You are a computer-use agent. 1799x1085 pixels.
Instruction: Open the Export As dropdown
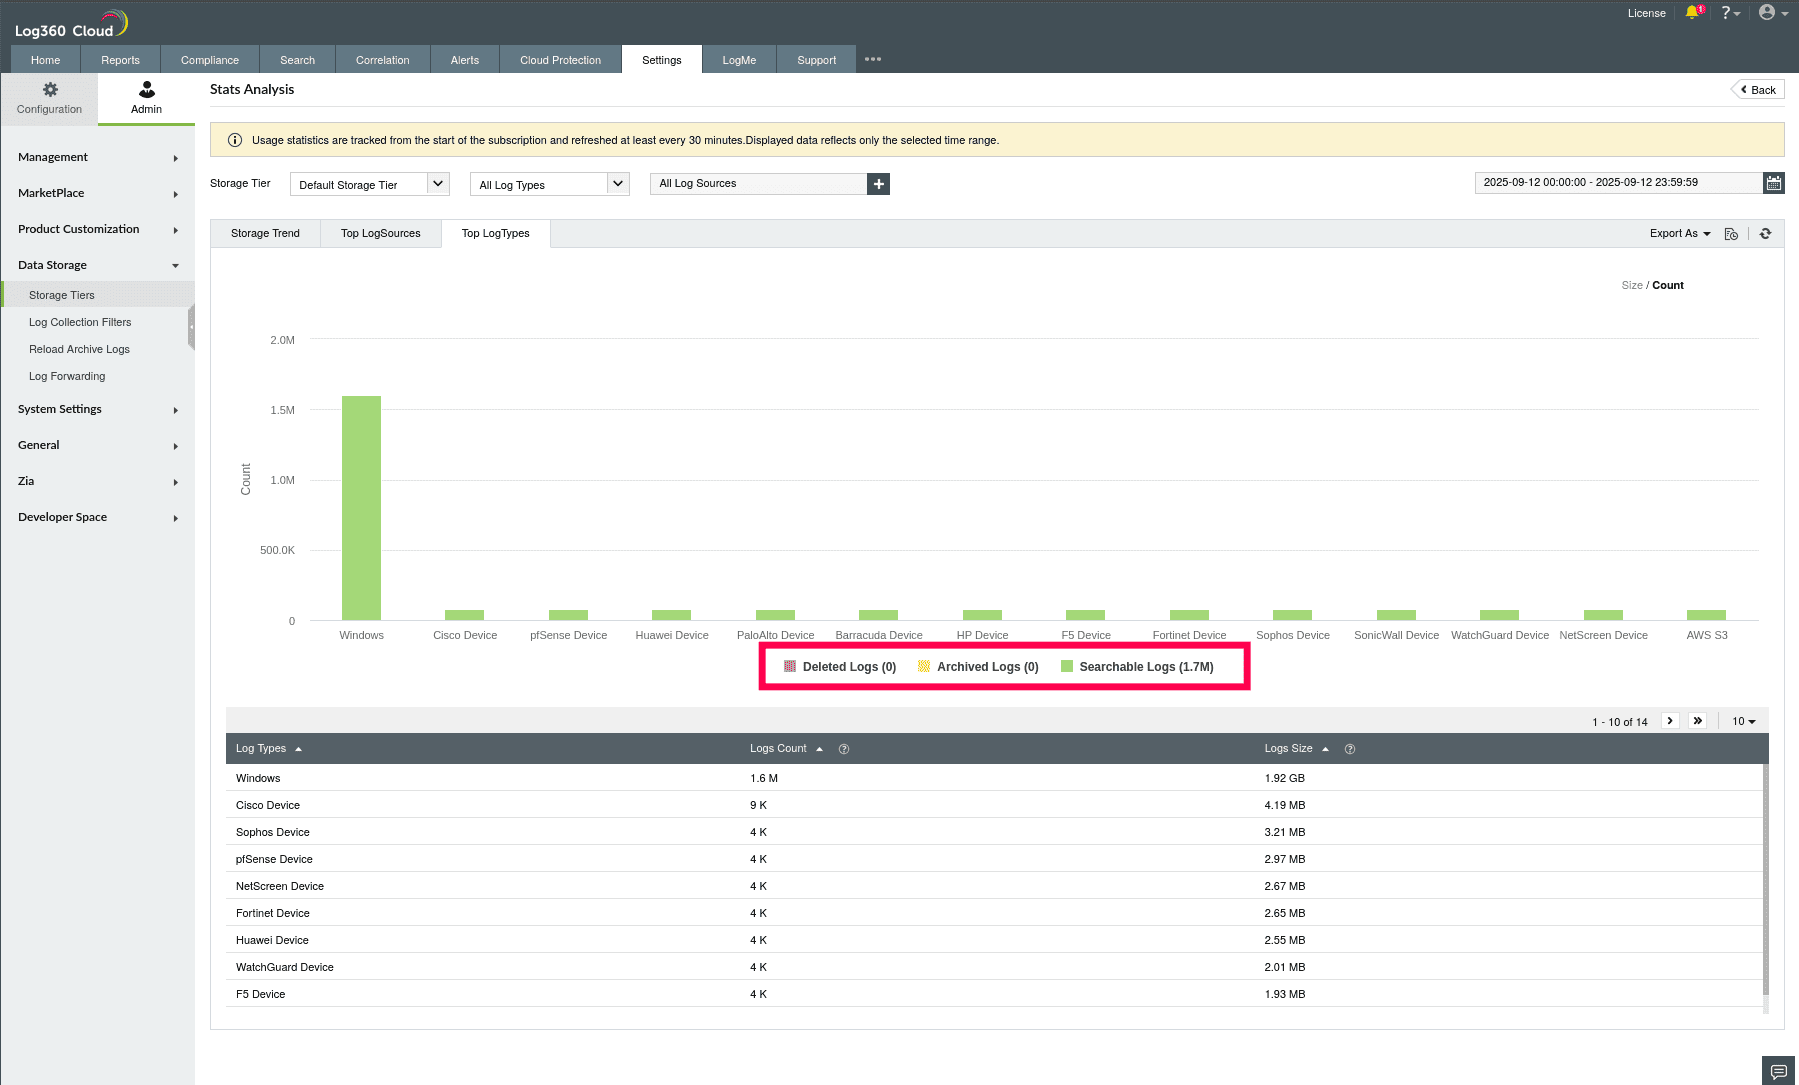tap(1680, 234)
